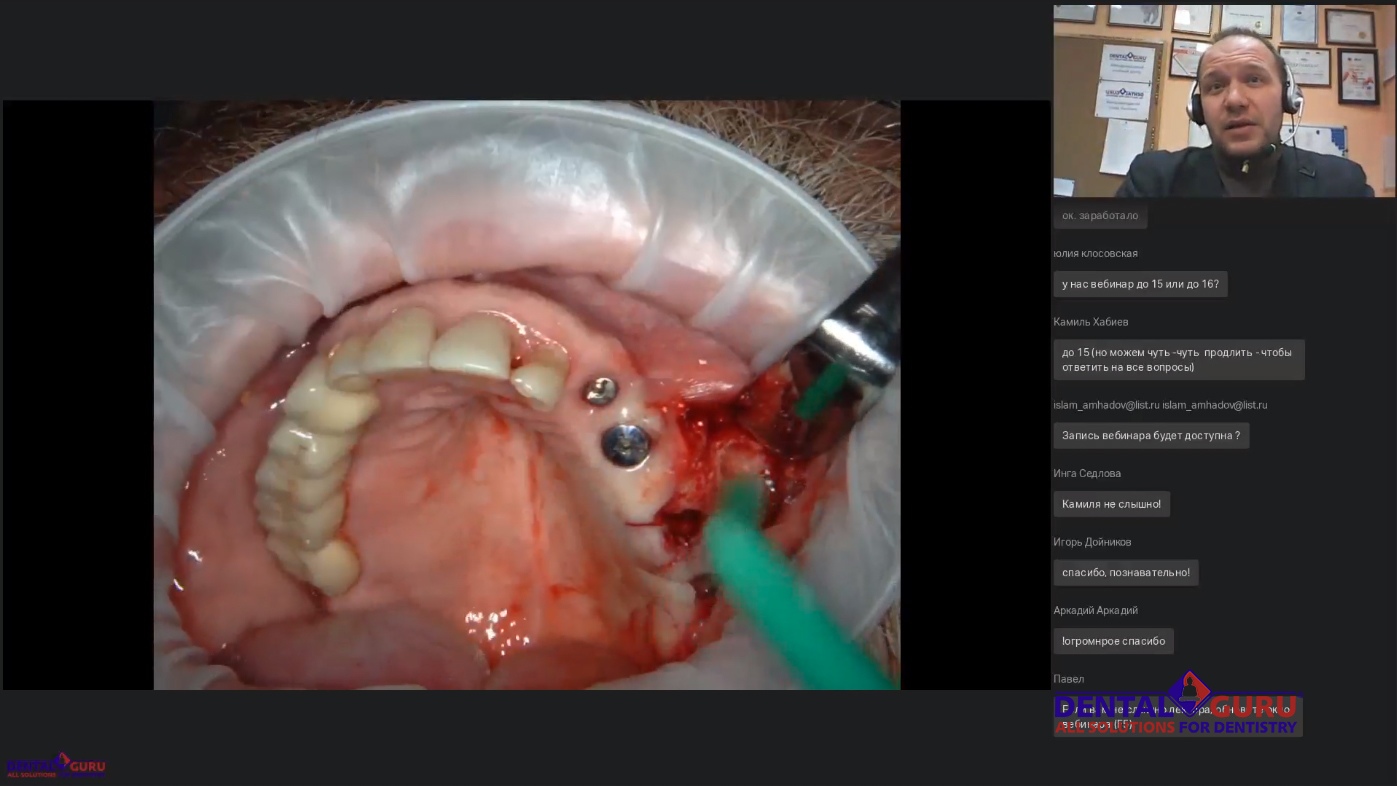Select the "спасибо, познавательно!" chat bubble
Image resolution: width=1397 pixels, height=786 pixels.
click(x=1125, y=573)
